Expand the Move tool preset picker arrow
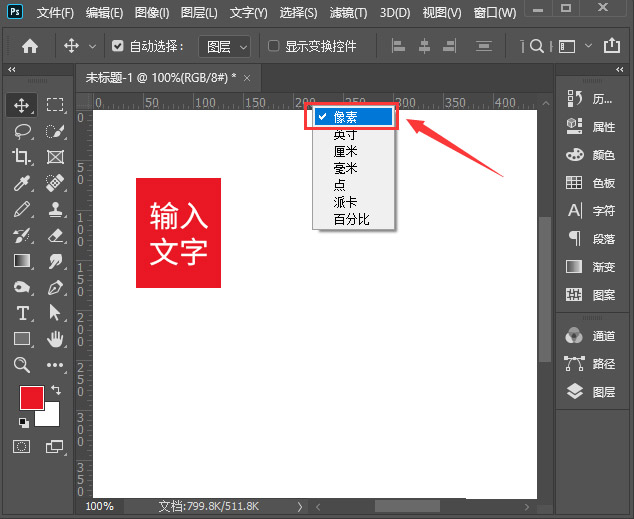 pos(93,46)
